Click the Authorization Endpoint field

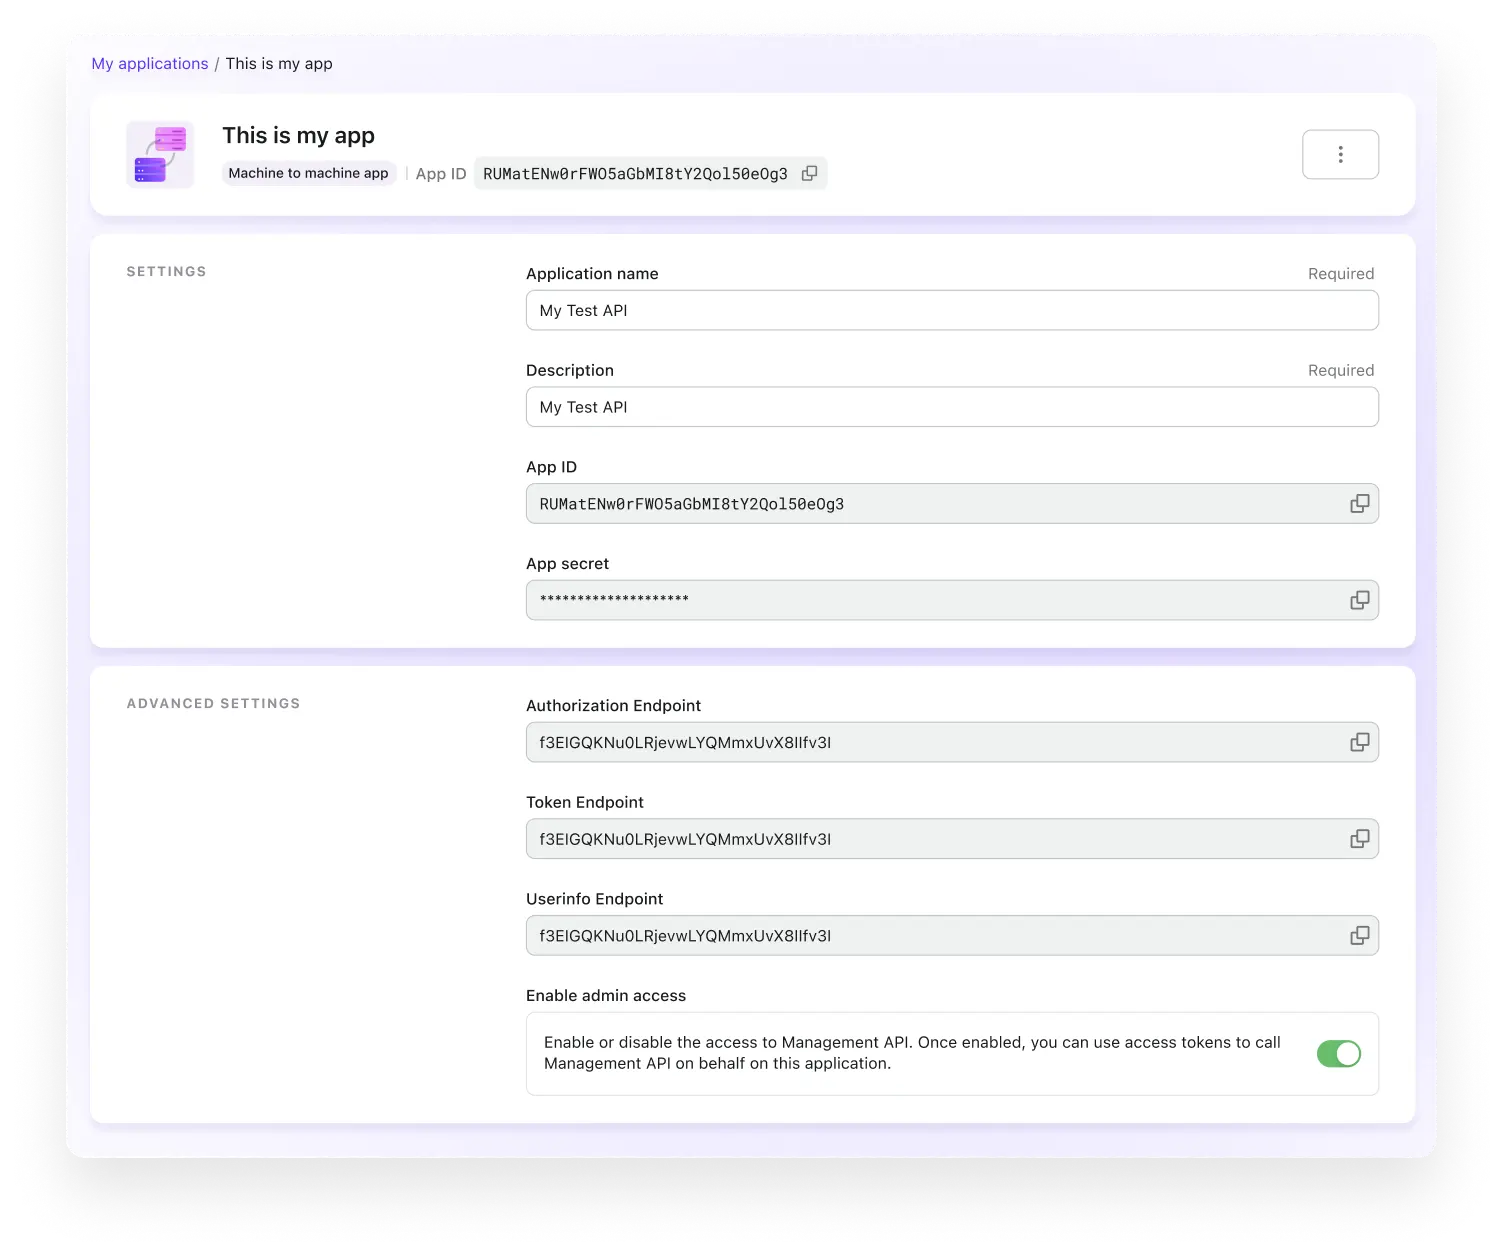point(930,742)
